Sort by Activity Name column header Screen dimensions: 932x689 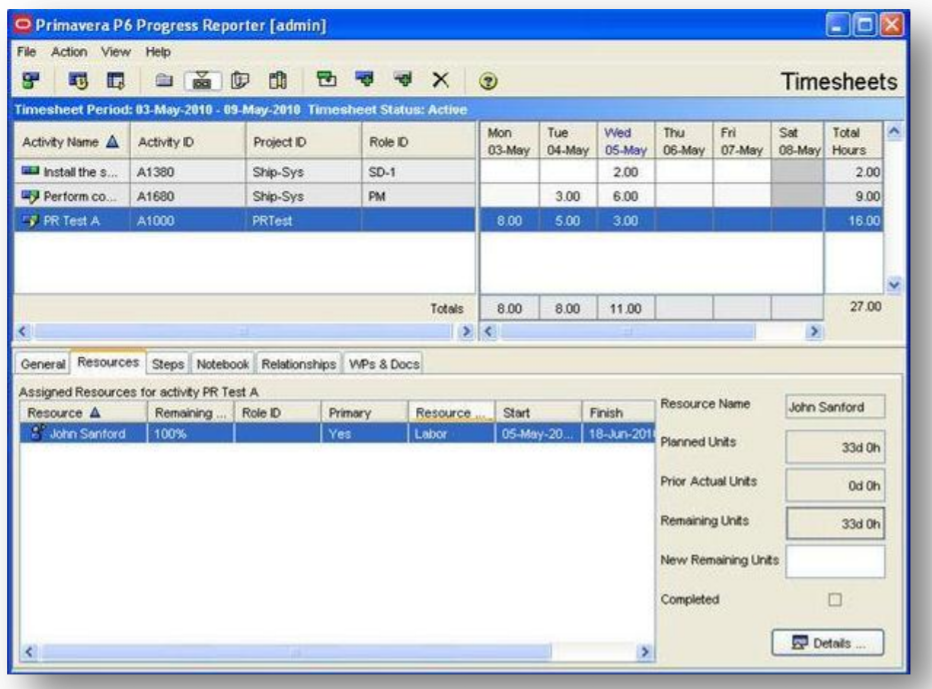[72, 142]
